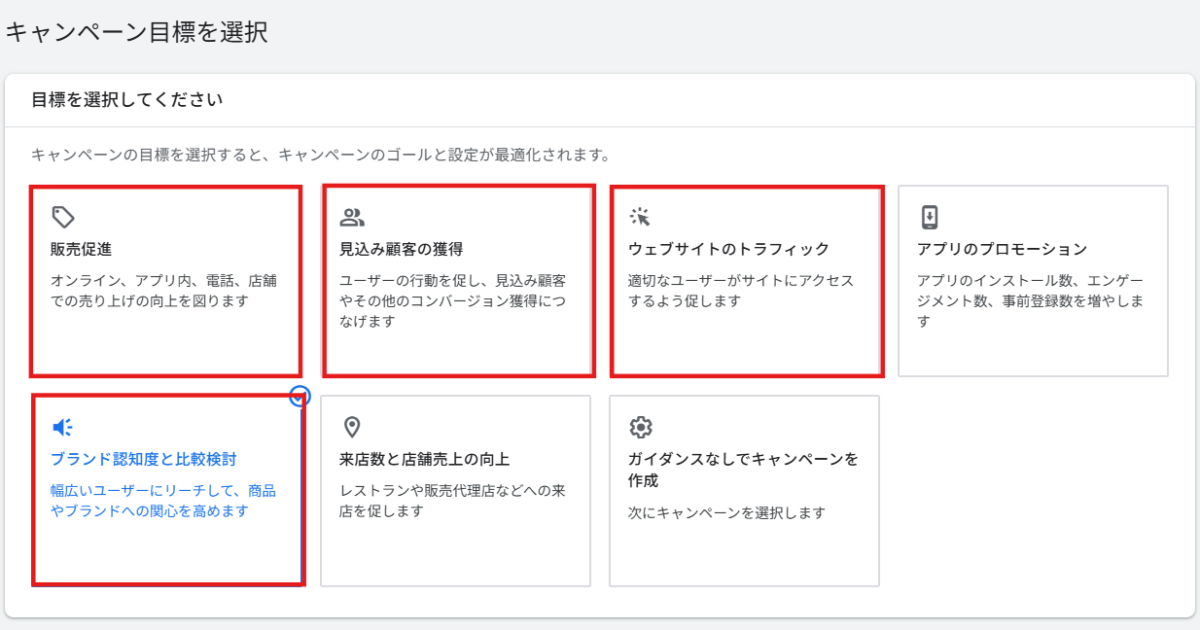Click the app install description text

point(1030,301)
